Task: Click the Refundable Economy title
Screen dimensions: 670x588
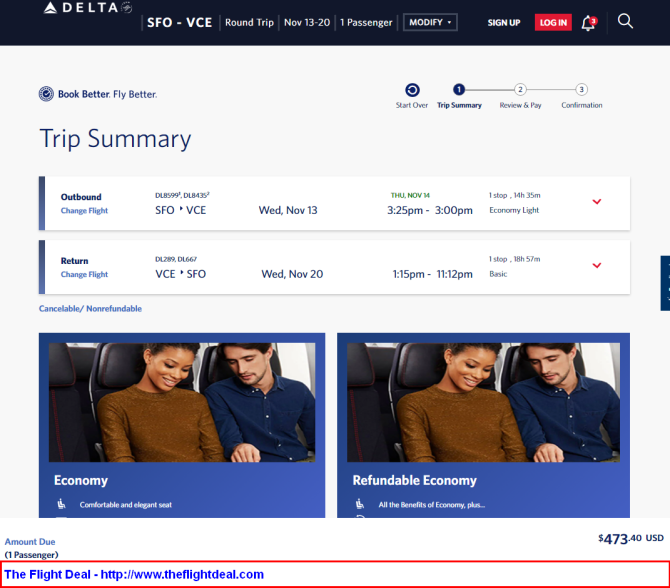Action: point(414,480)
